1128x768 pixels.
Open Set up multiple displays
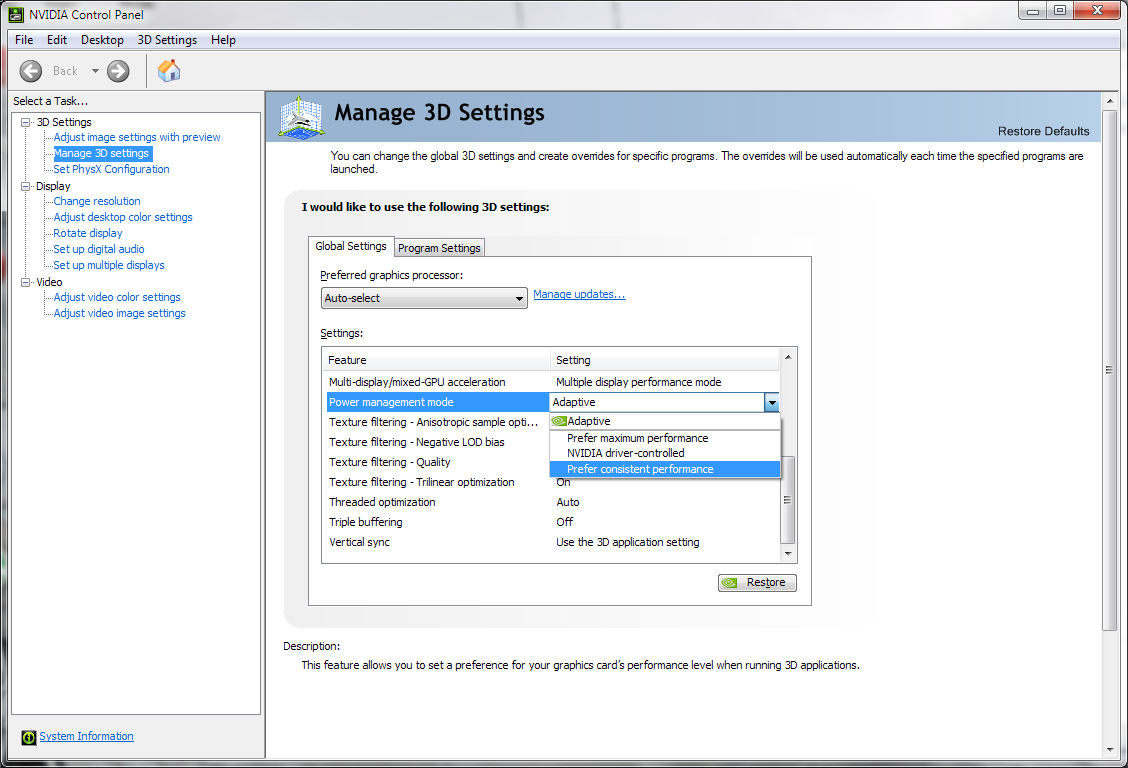(109, 265)
